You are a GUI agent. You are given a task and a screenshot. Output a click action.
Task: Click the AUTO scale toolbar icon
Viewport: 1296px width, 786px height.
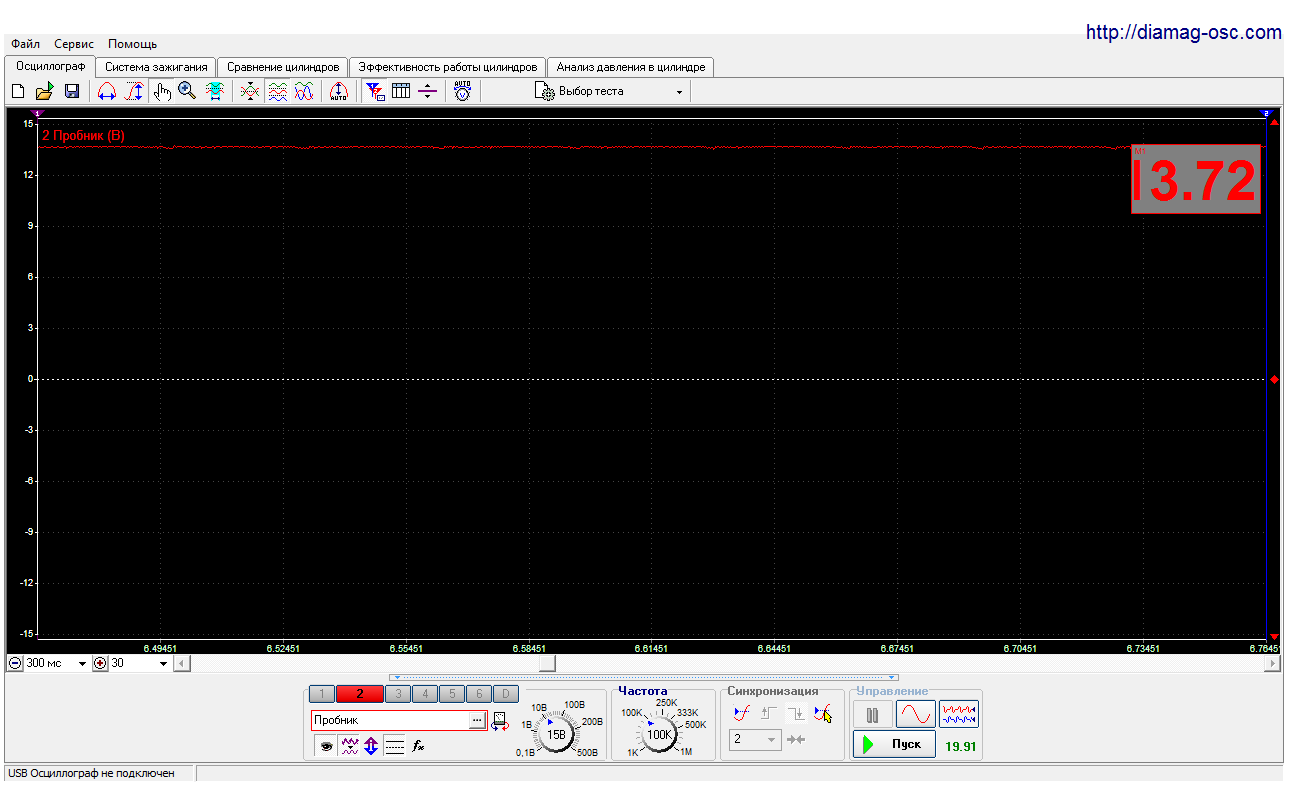pos(338,91)
